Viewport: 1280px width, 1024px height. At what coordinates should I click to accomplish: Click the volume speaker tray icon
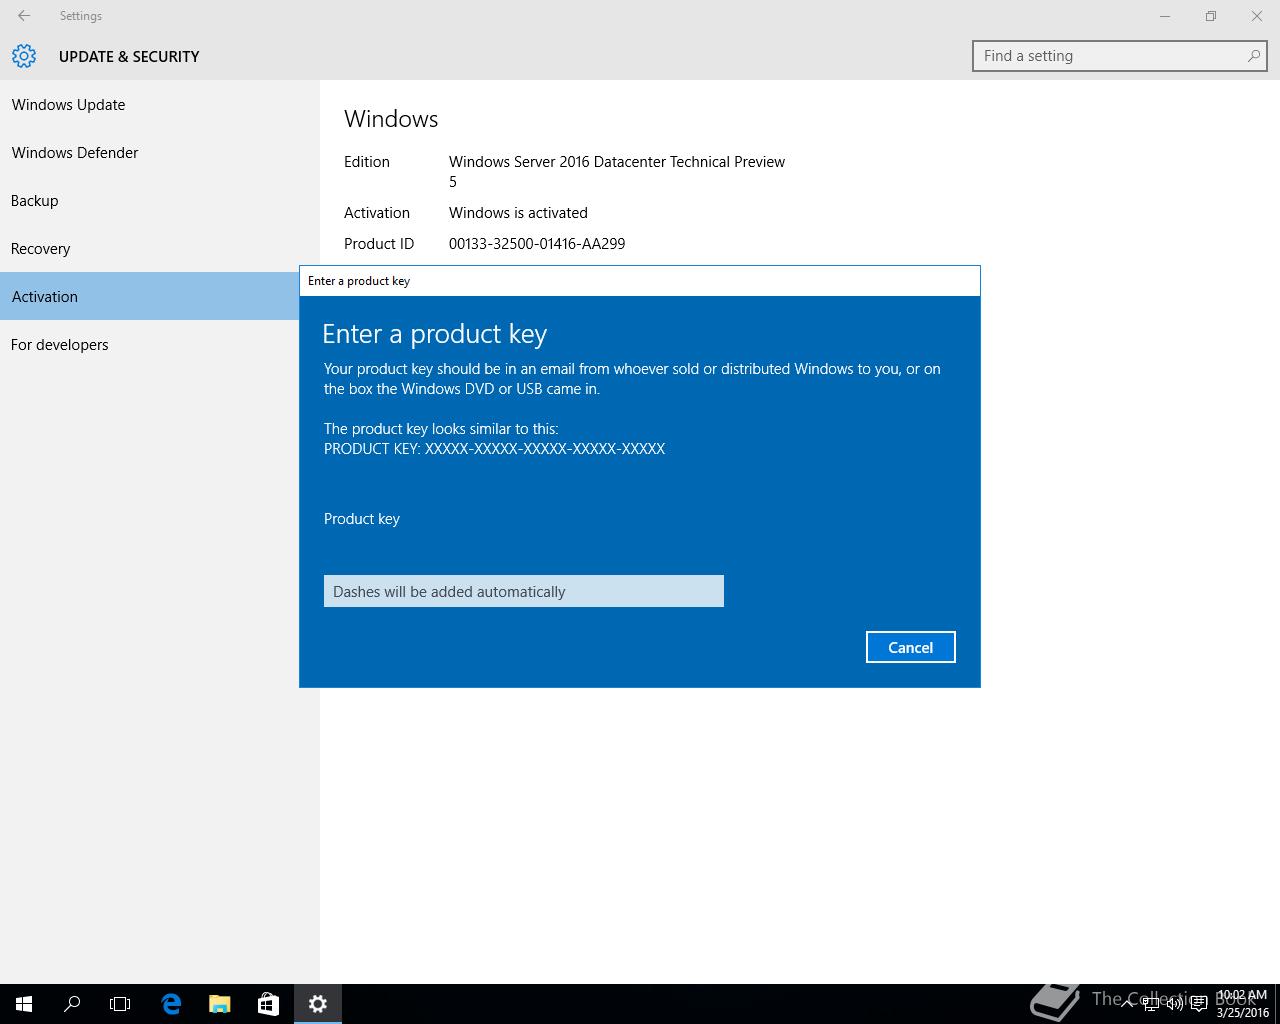coord(1175,1004)
